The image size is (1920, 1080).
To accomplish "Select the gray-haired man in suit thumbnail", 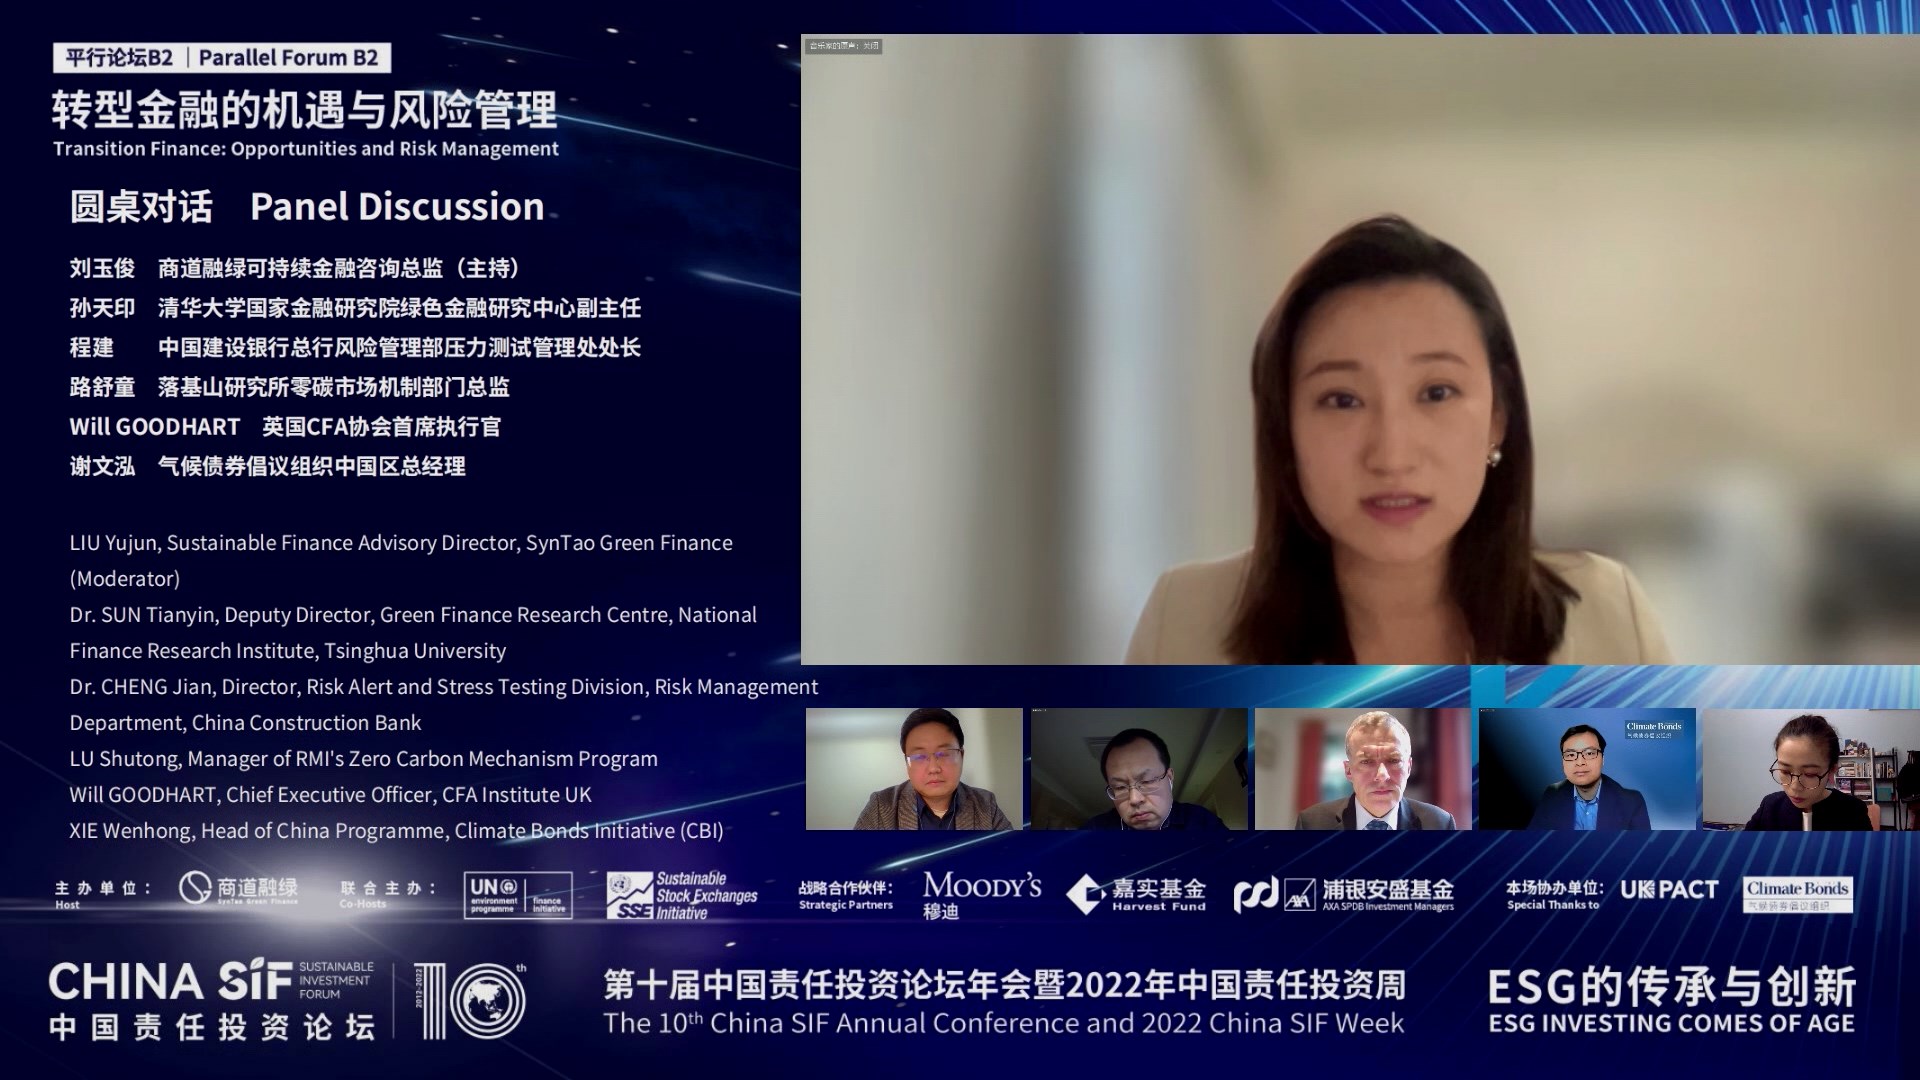I will click(1363, 769).
